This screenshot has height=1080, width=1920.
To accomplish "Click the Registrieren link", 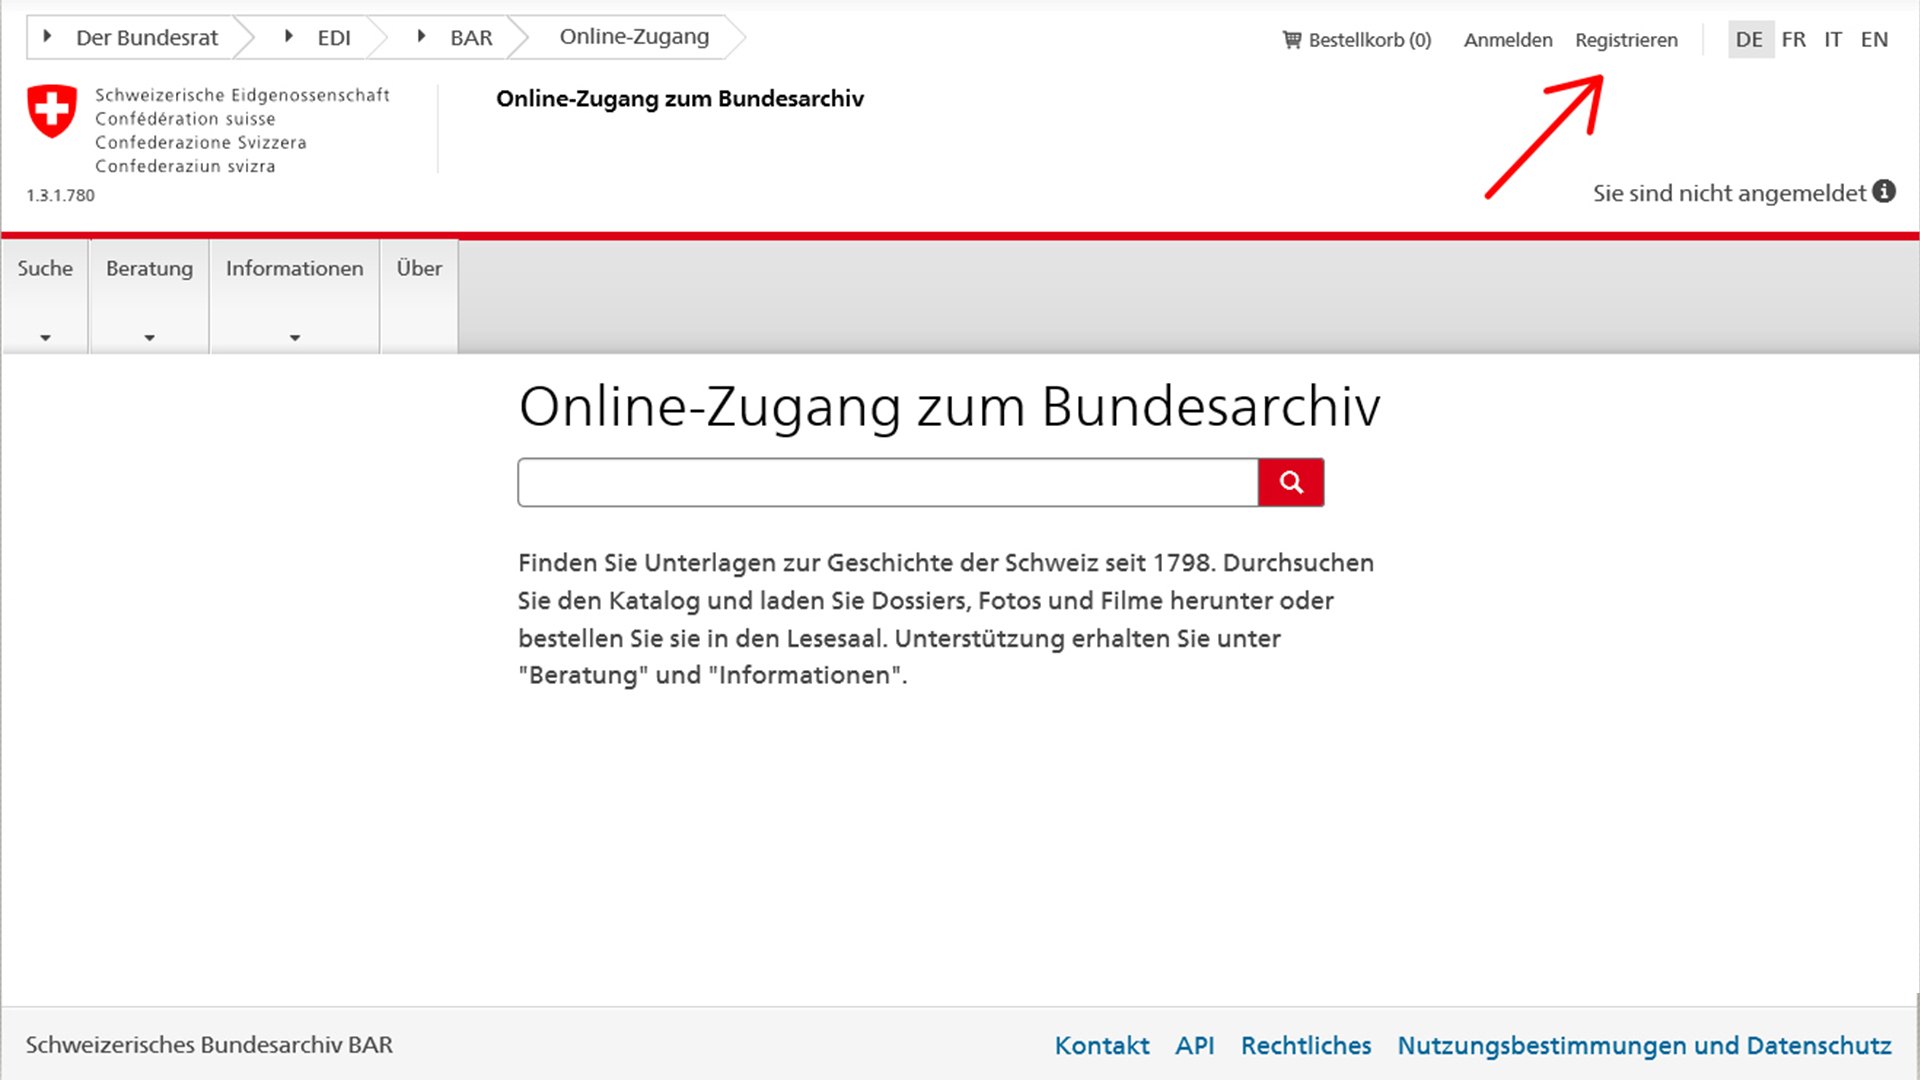I will click(1626, 40).
